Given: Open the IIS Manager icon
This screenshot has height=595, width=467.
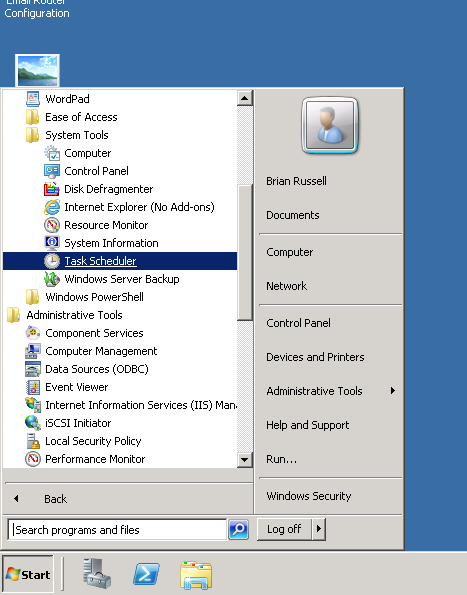Looking at the screenshot, I should point(33,405).
